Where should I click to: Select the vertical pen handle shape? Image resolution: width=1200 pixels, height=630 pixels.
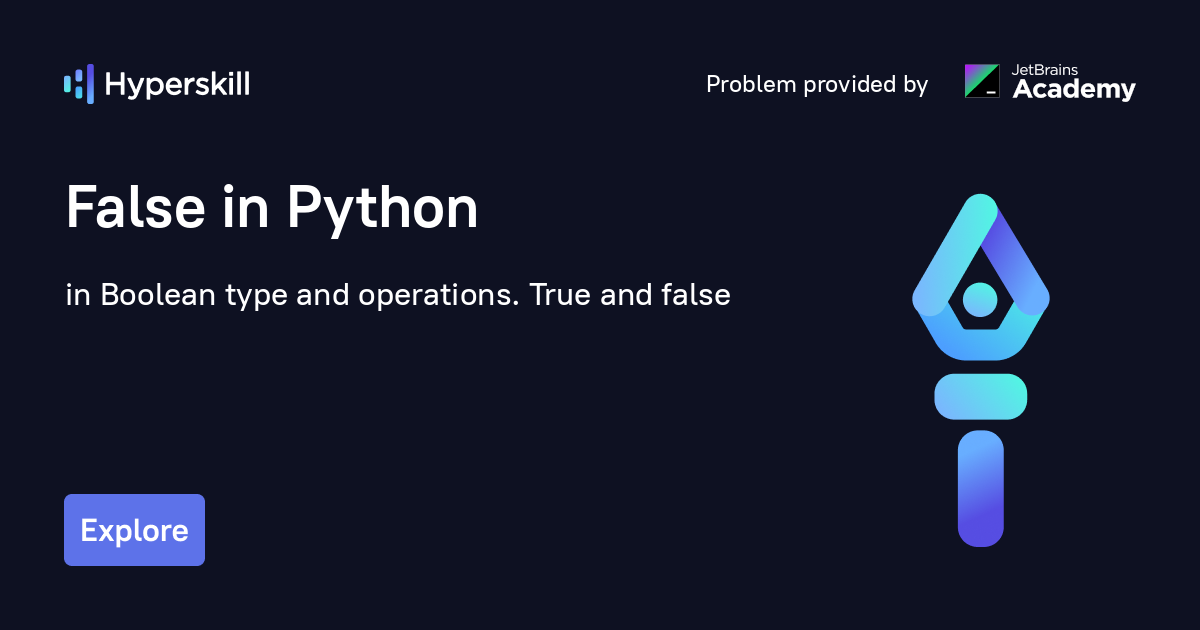coord(980,488)
